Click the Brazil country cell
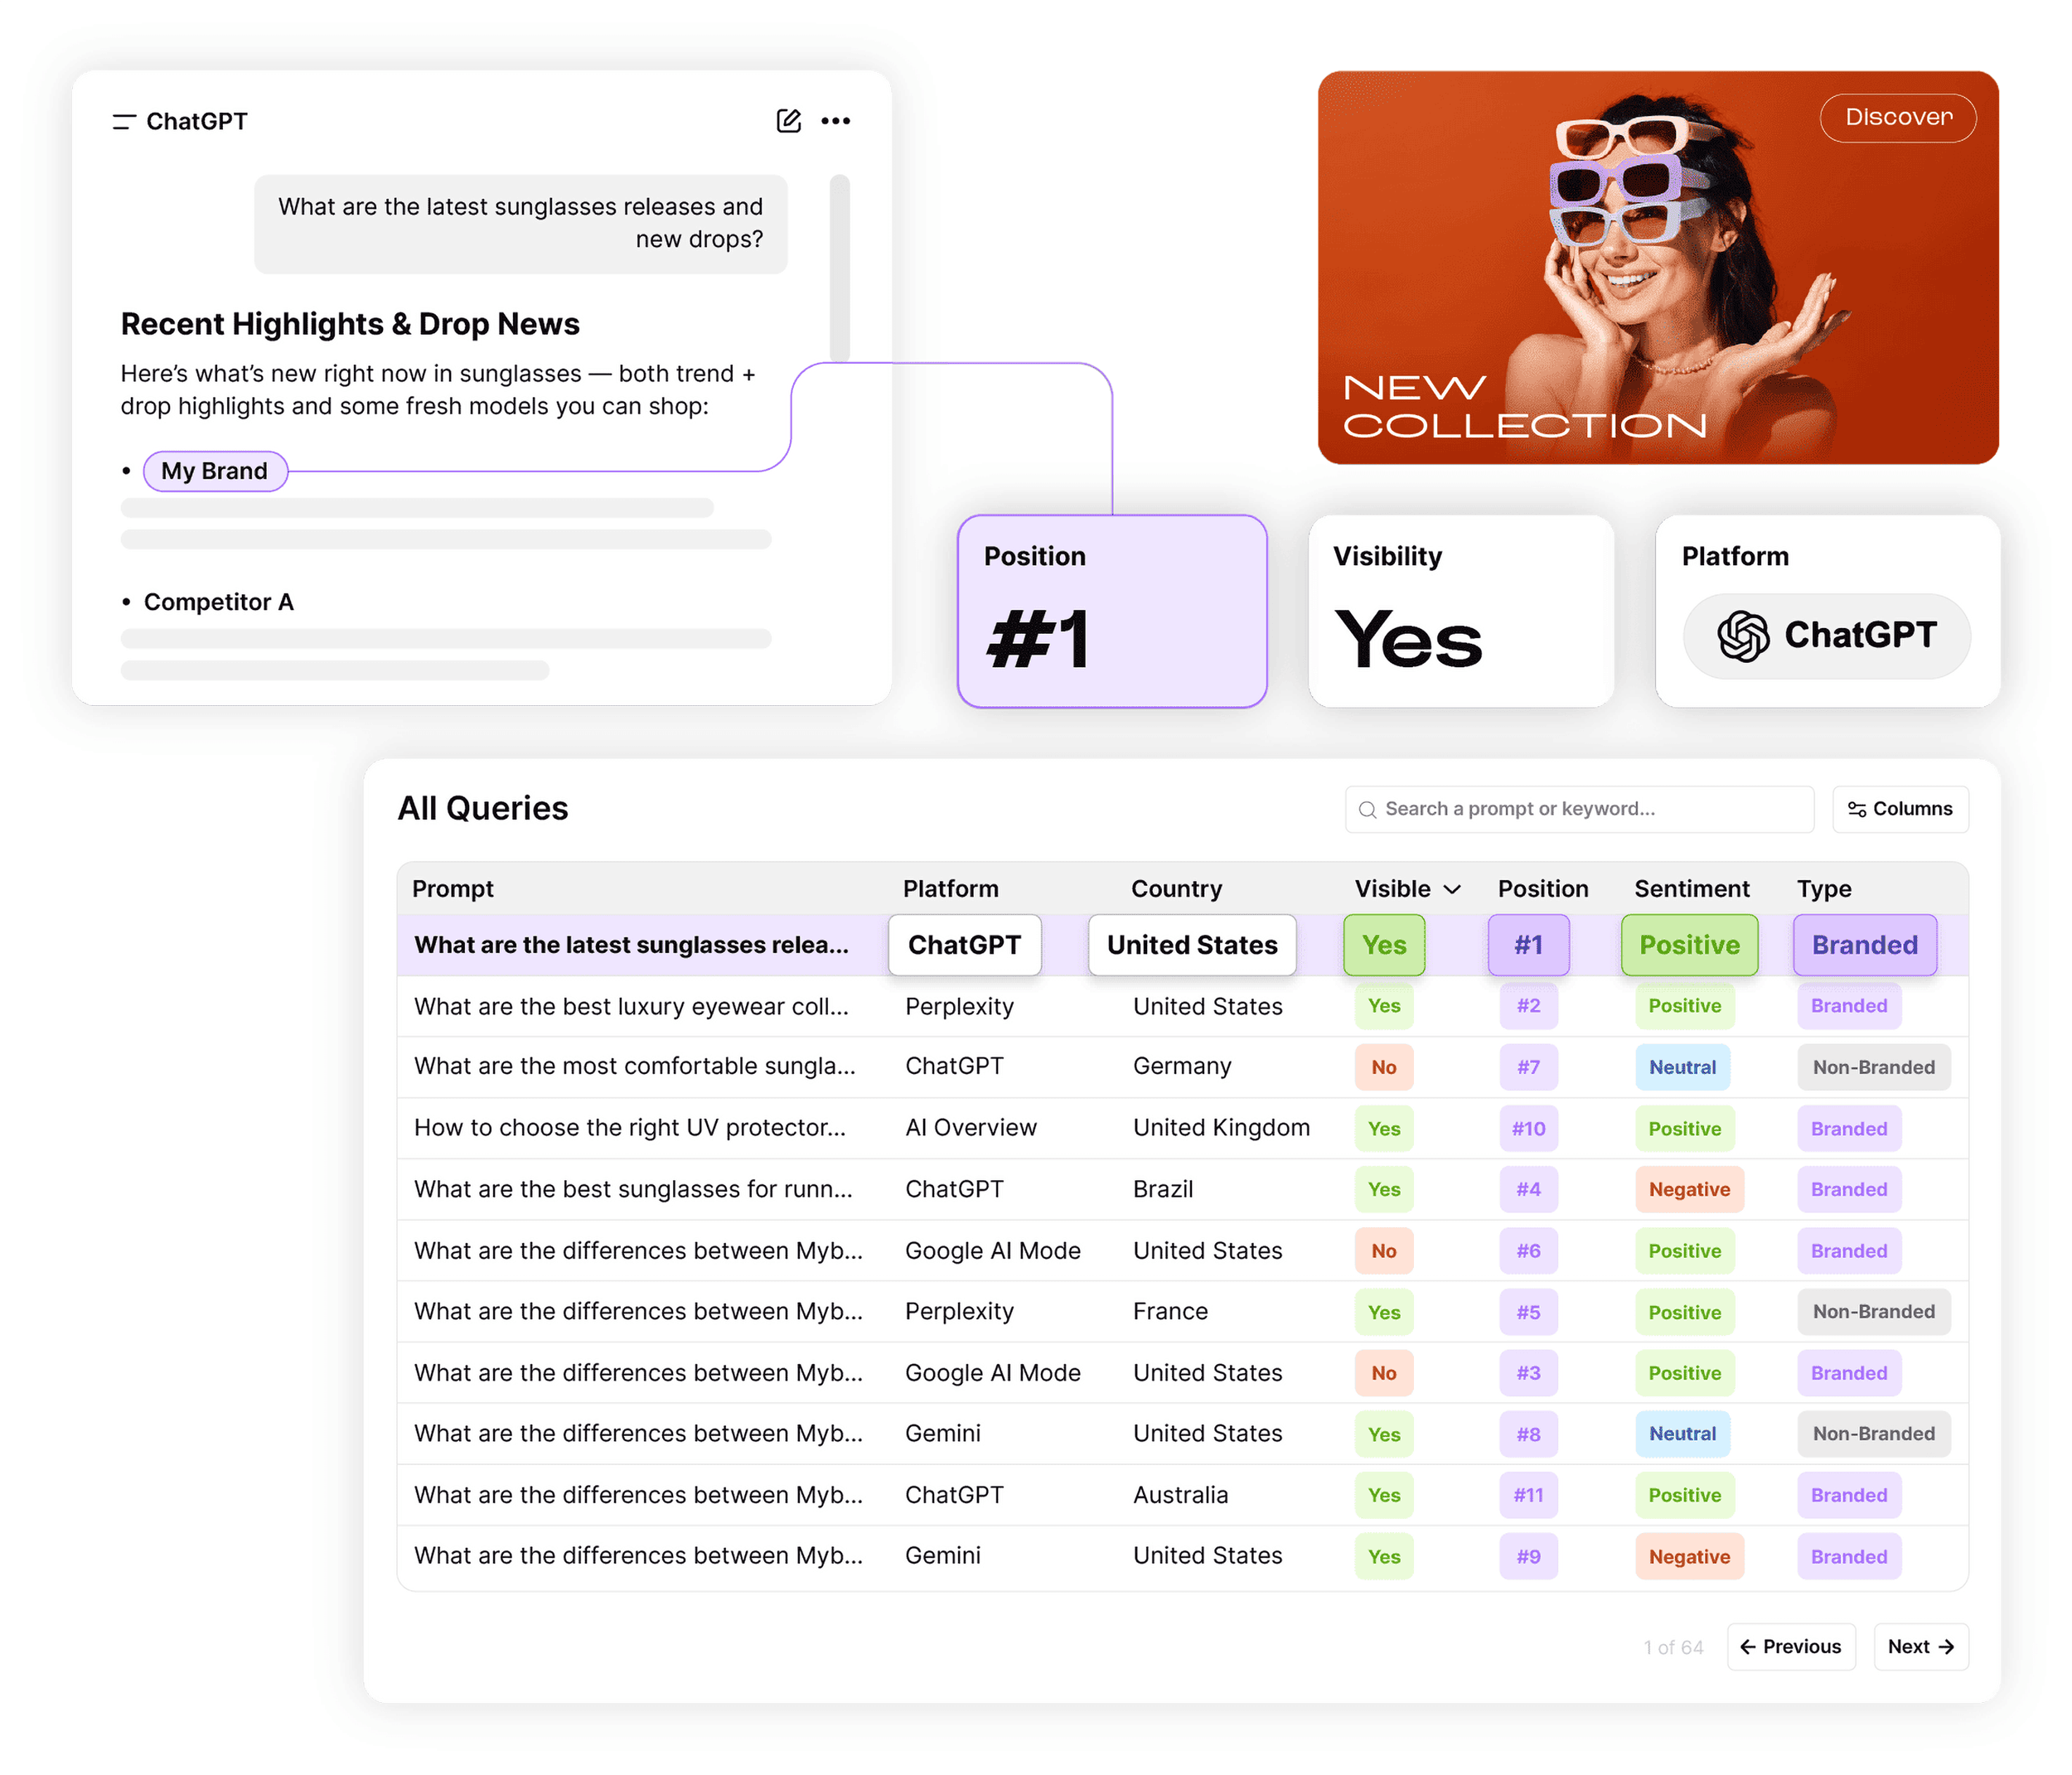The image size is (2072, 1775). click(1162, 1189)
